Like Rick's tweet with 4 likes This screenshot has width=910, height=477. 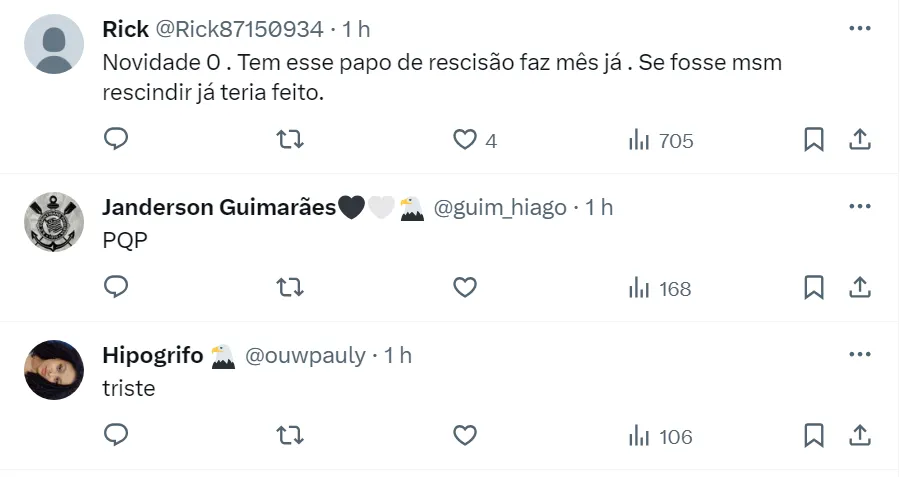pyautogui.click(x=465, y=140)
